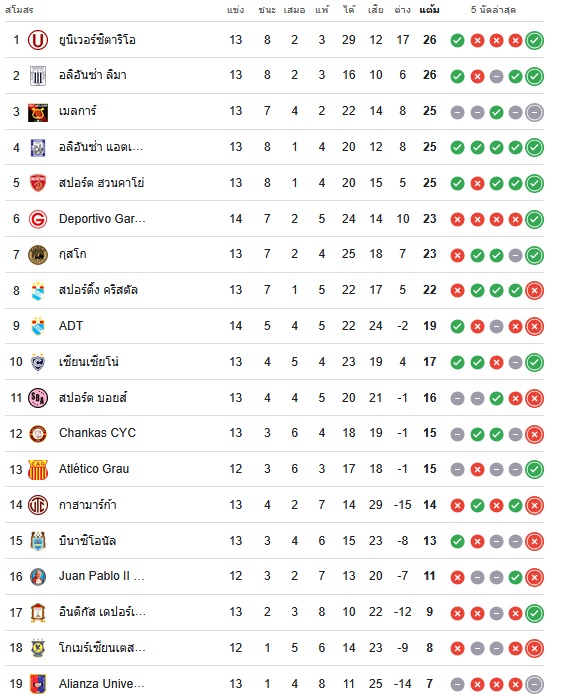
Task: Click the Sport Boys pink crest
Action: coord(38,398)
